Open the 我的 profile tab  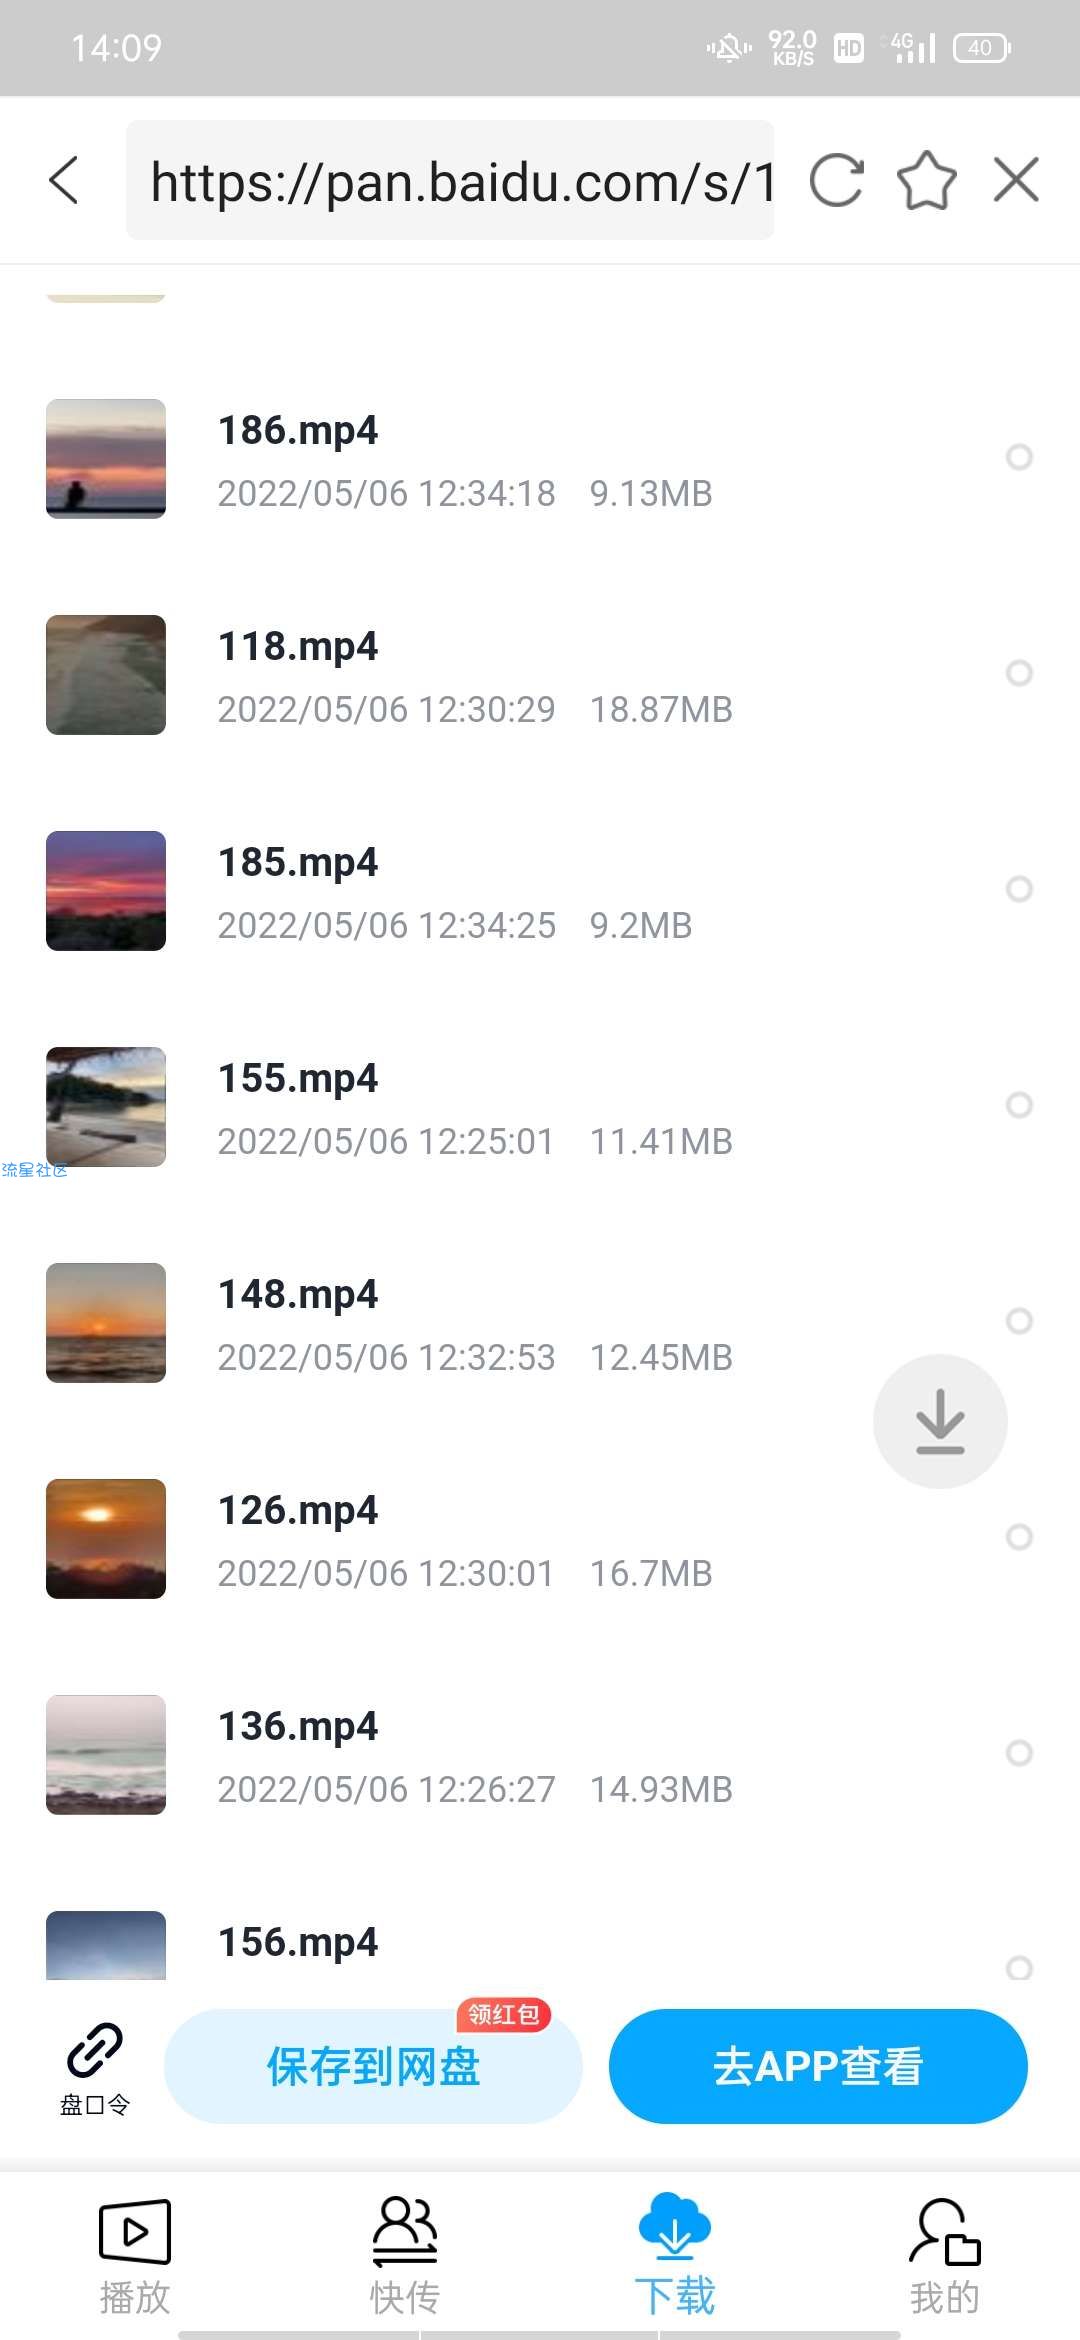click(x=945, y=2256)
